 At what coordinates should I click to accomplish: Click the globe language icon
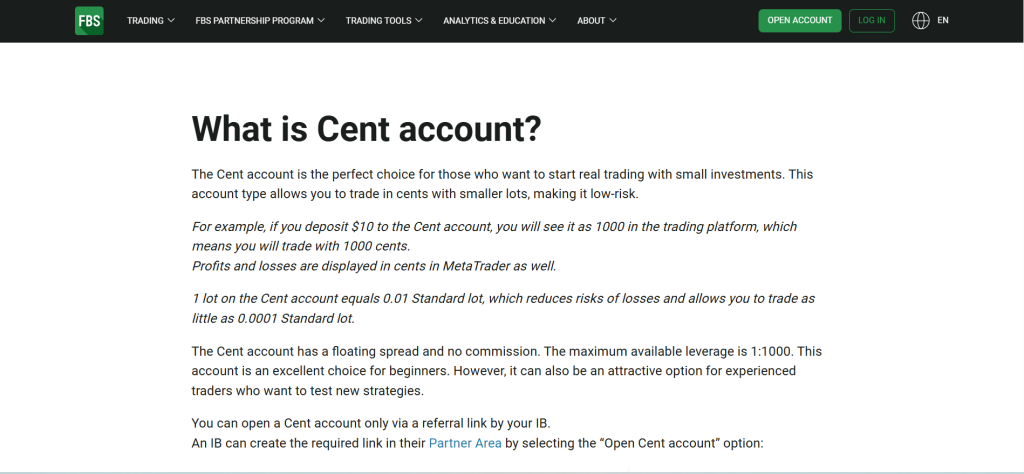(921, 20)
